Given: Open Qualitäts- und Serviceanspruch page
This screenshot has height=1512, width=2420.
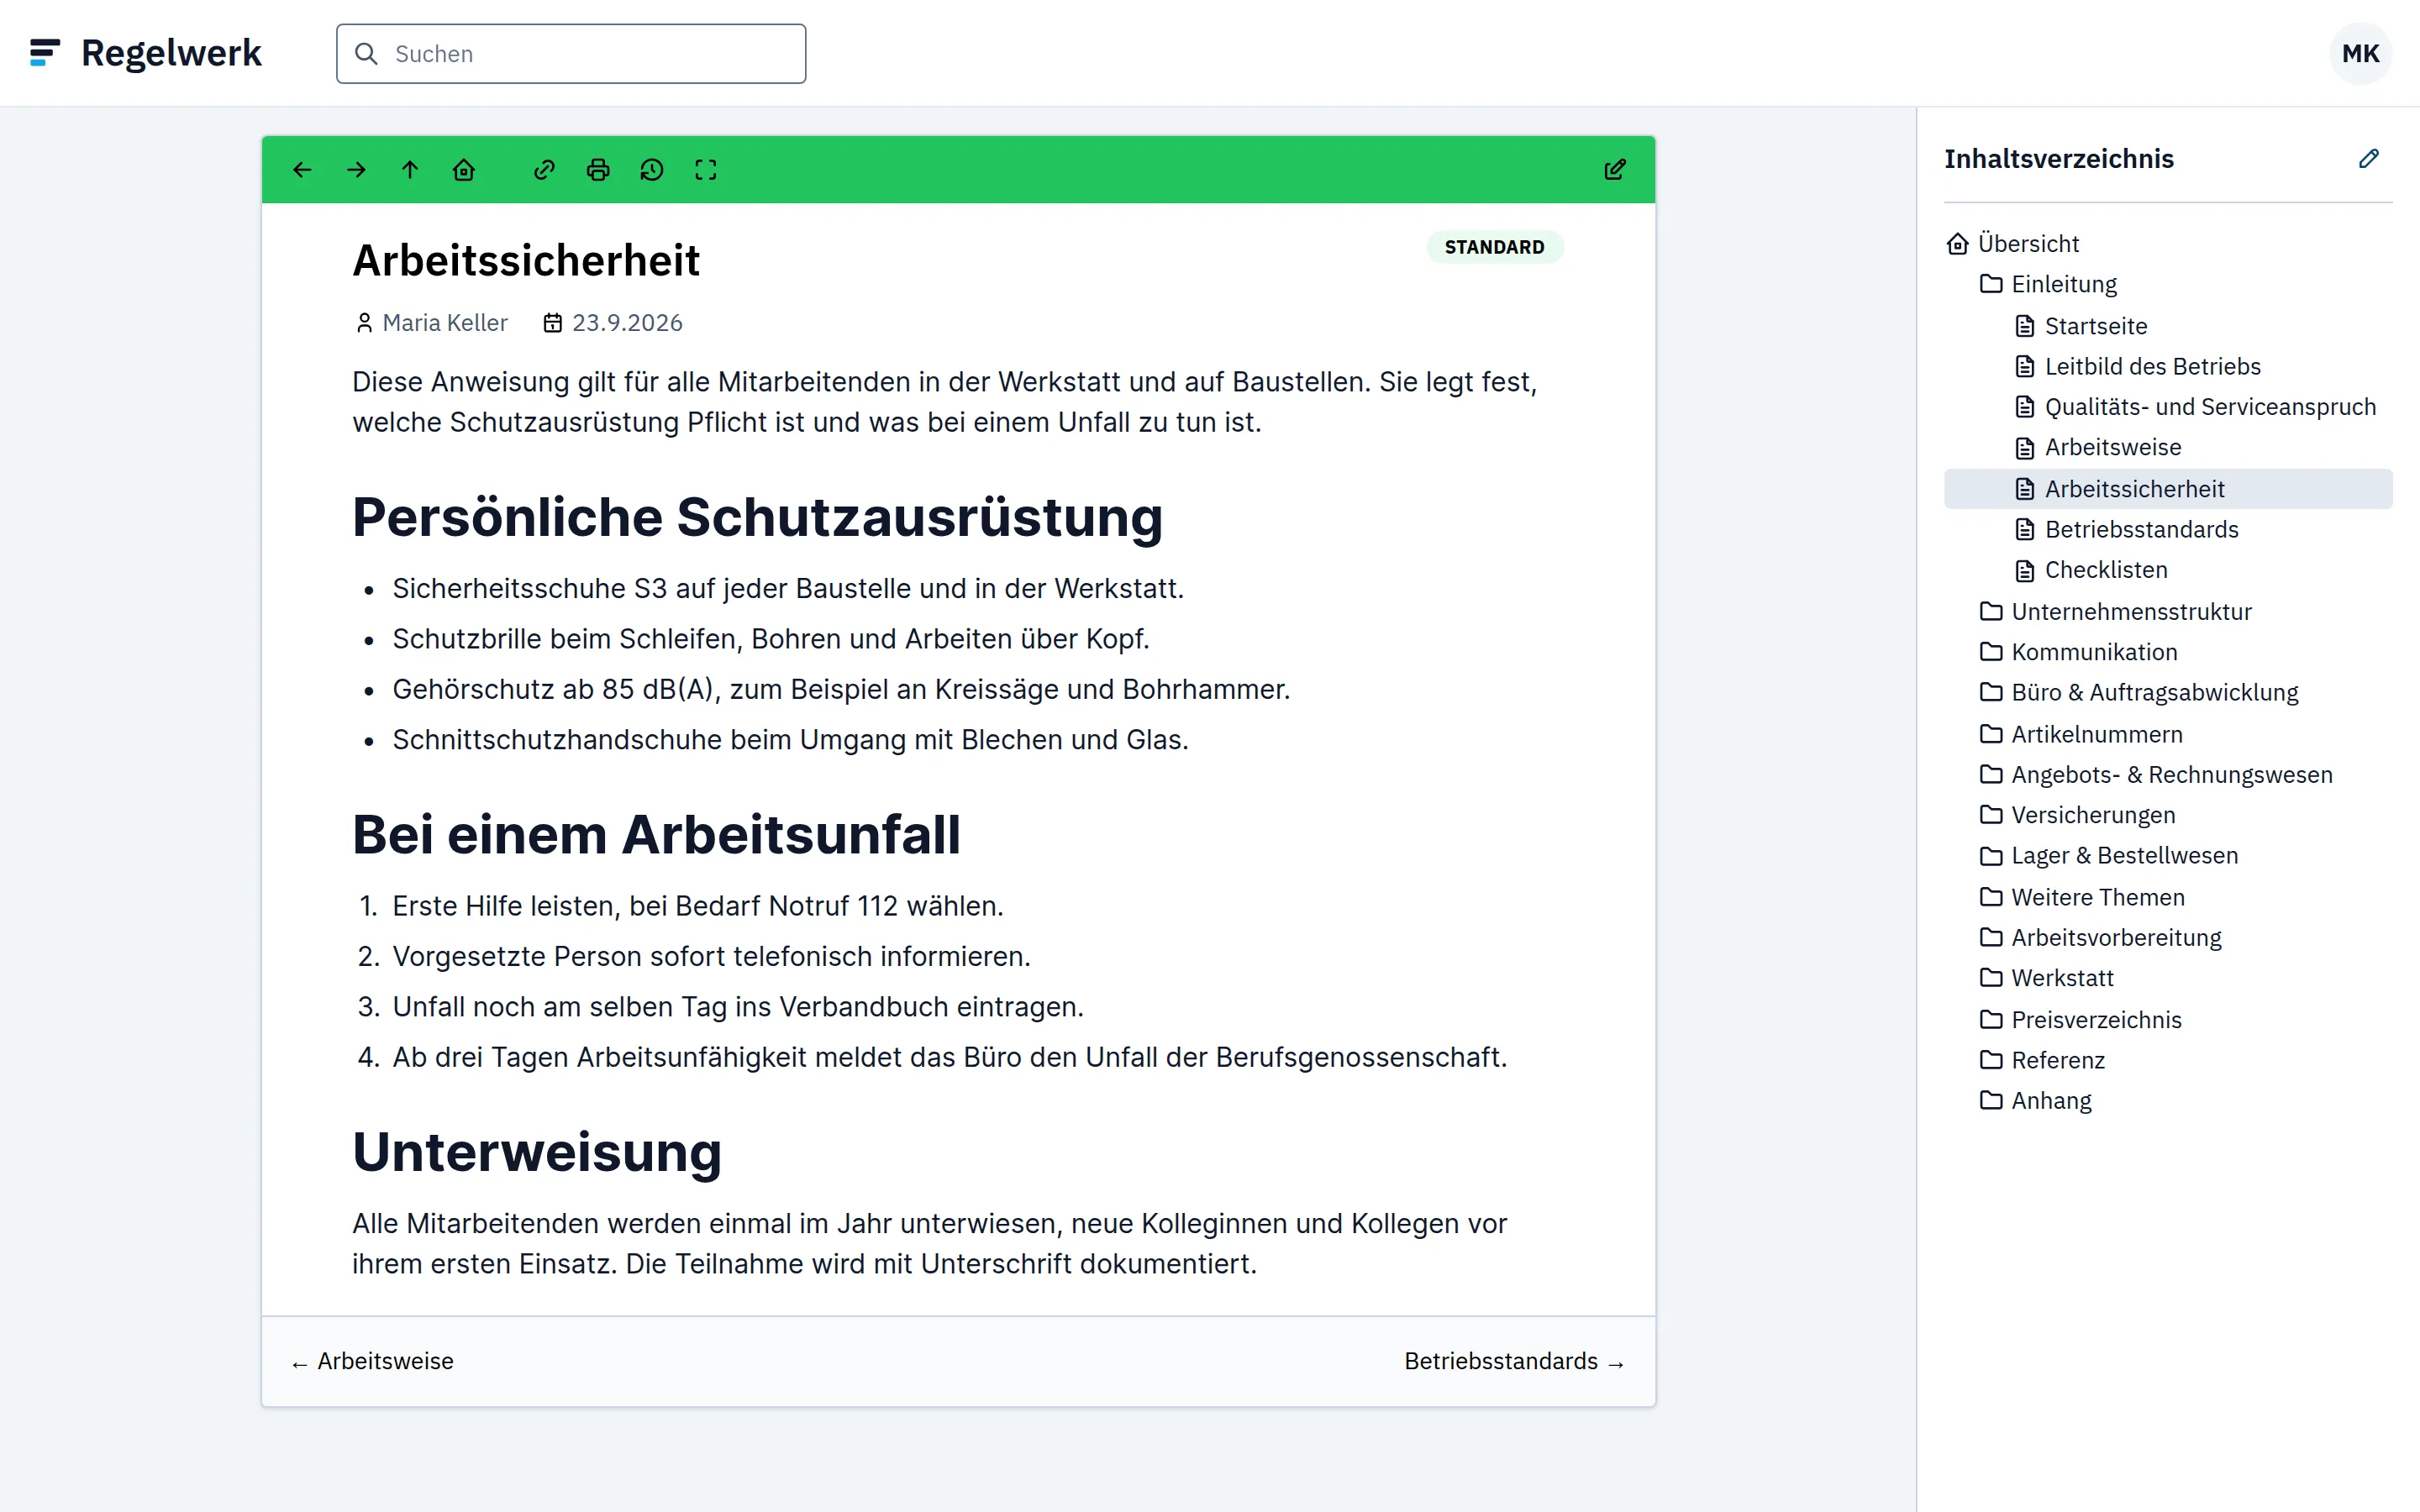Looking at the screenshot, I should point(2210,407).
